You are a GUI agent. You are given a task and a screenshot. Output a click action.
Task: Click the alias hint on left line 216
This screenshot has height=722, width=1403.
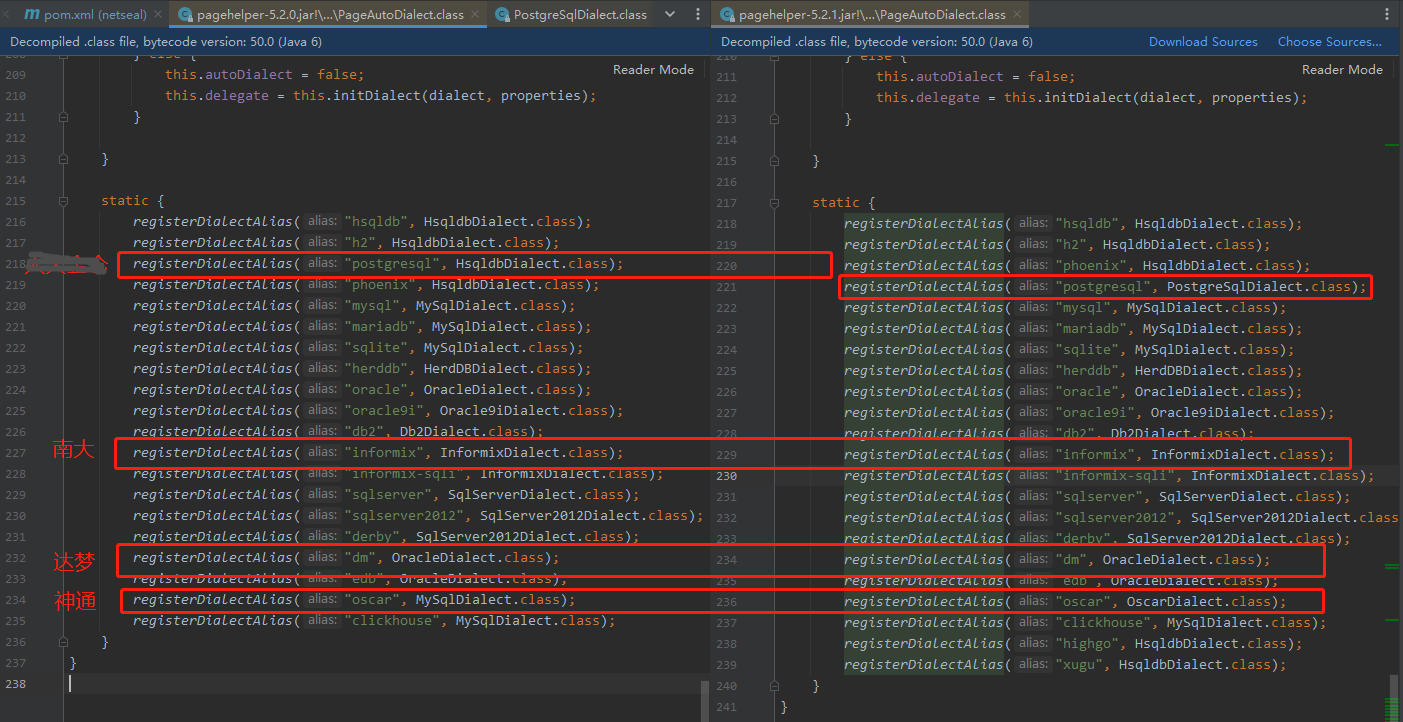click(x=322, y=222)
